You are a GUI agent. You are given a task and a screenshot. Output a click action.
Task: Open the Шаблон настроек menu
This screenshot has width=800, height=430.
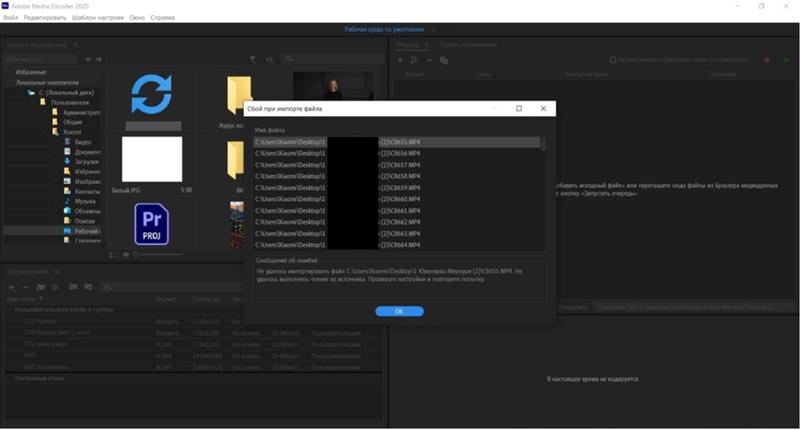tap(98, 17)
